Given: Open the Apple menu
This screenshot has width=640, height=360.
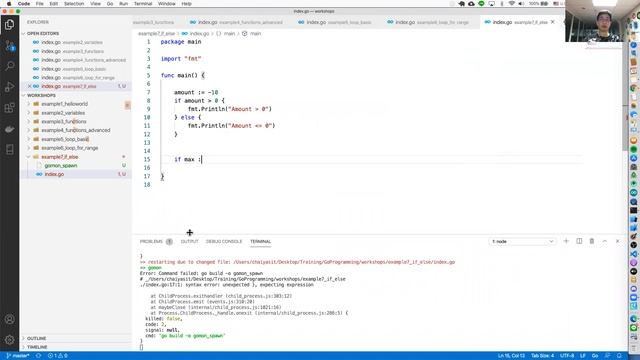Looking at the screenshot, I should coord(9,4).
